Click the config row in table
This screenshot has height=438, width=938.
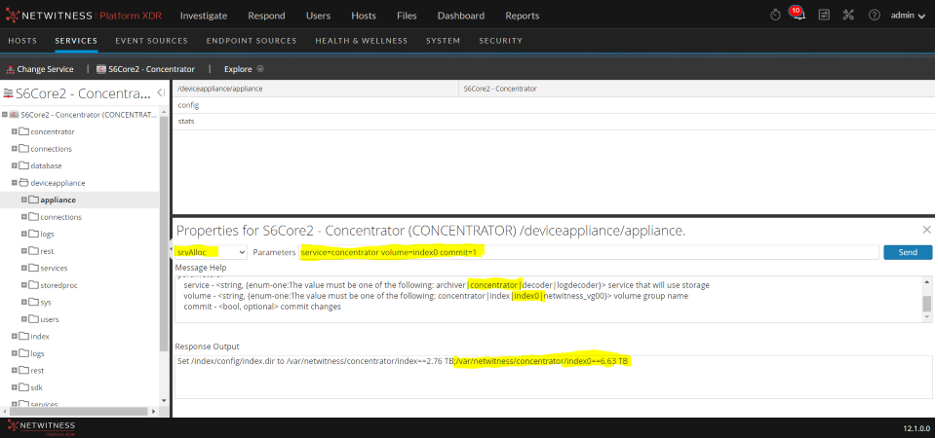(553, 105)
